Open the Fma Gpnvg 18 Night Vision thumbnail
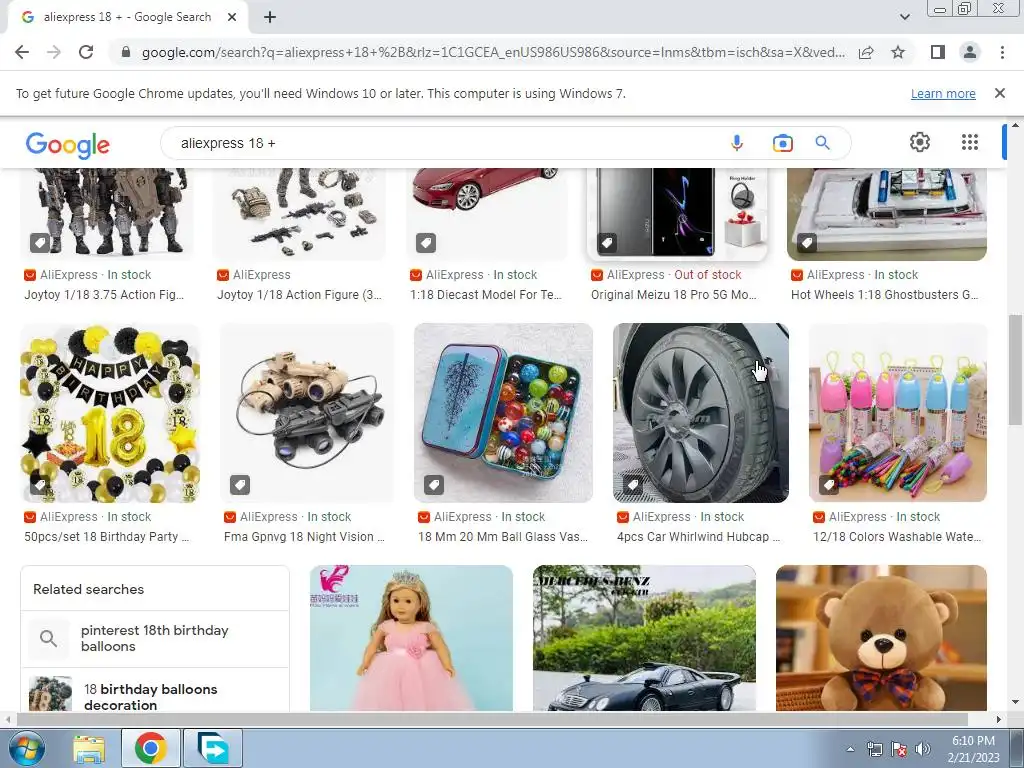 tap(307, 413)
